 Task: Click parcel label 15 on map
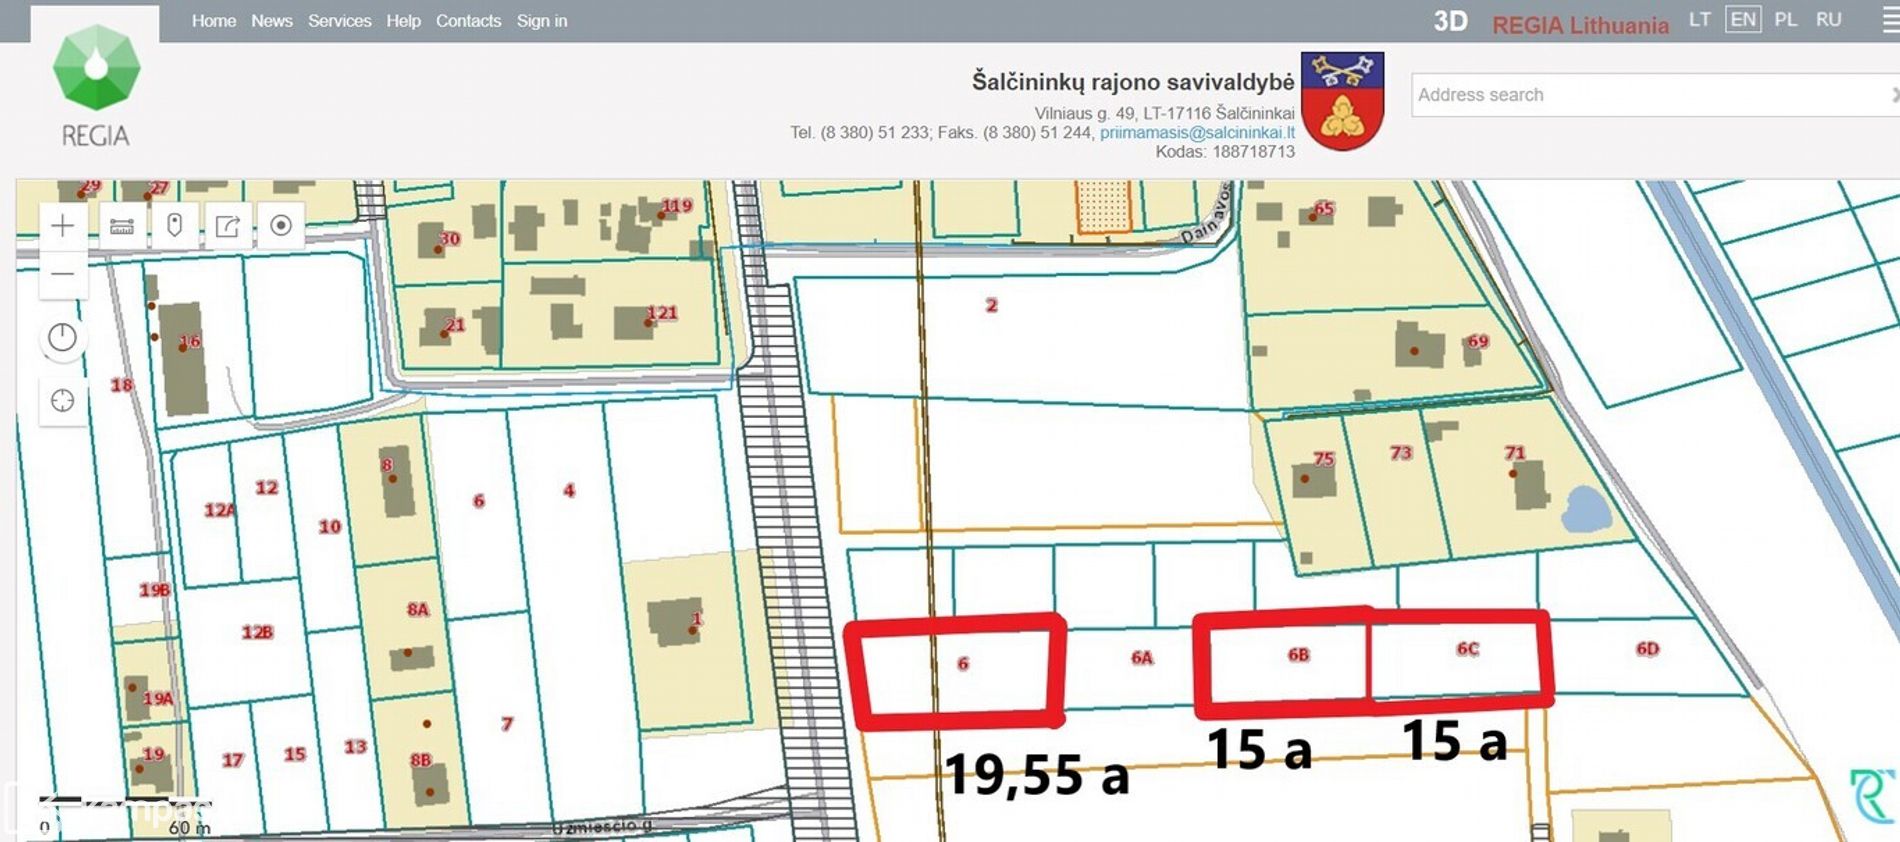coord(295,754)
